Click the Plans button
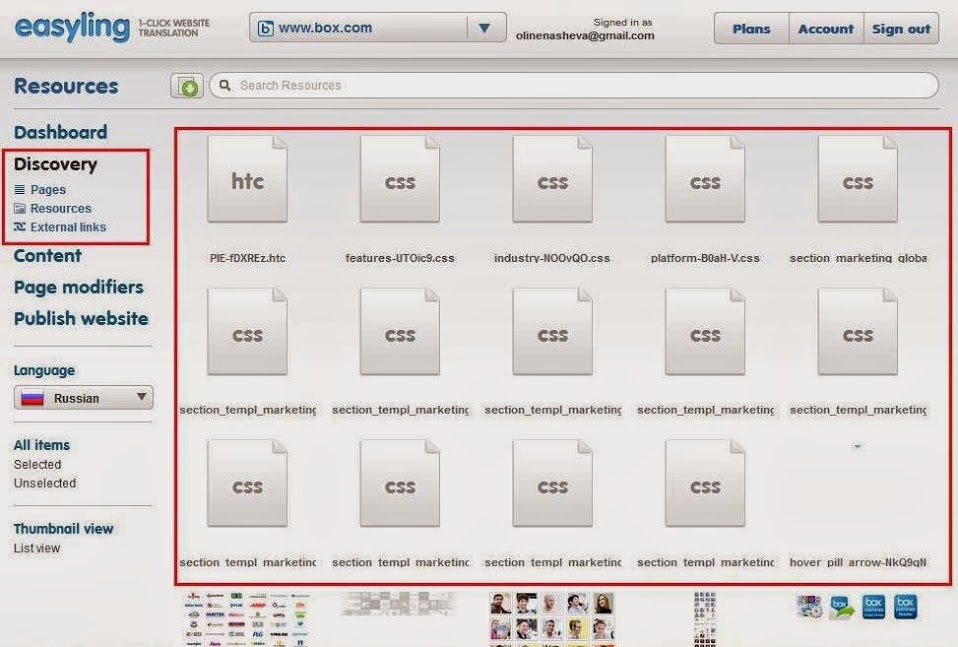 coord(751,29)
